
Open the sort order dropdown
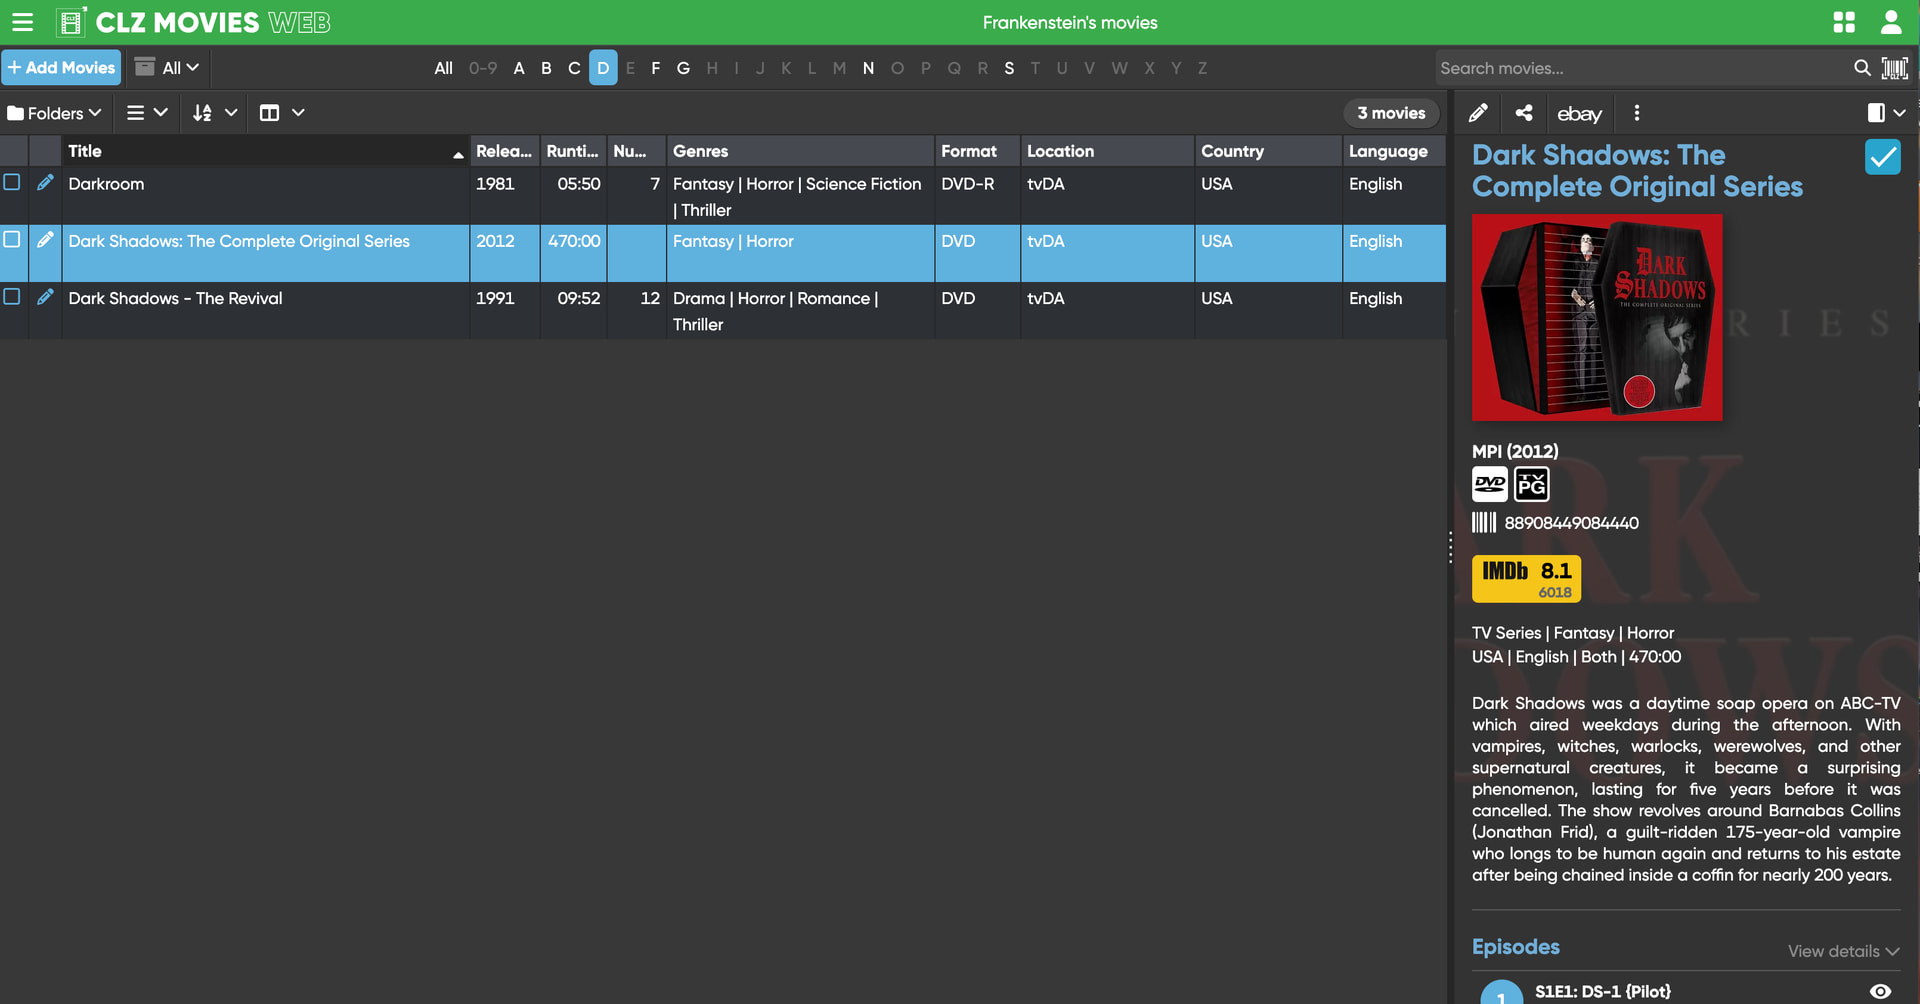(214, 113)
